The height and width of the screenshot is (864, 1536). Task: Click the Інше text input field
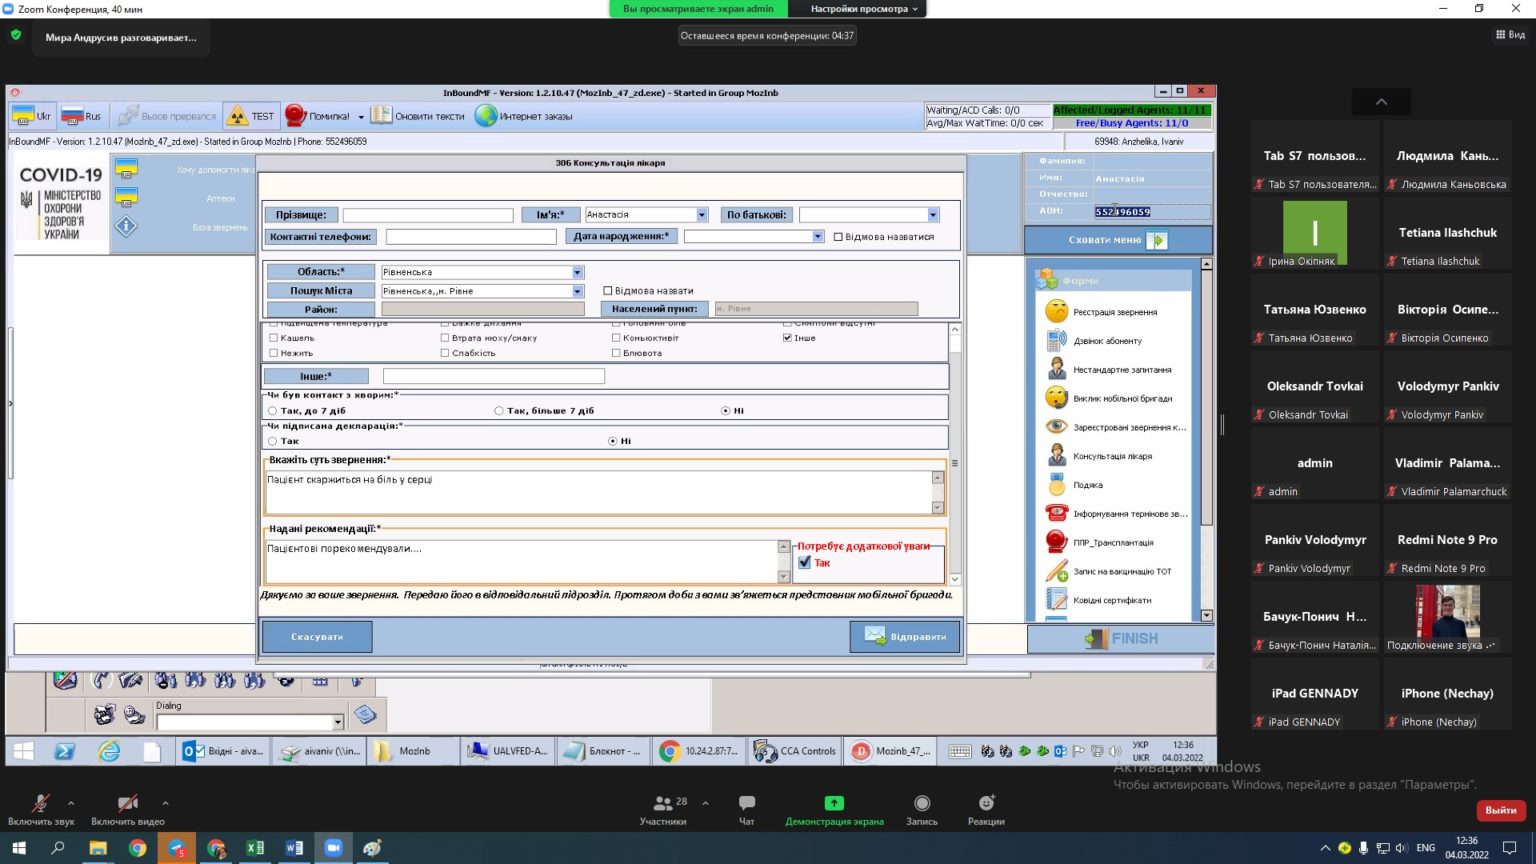(x=494, y=376)
